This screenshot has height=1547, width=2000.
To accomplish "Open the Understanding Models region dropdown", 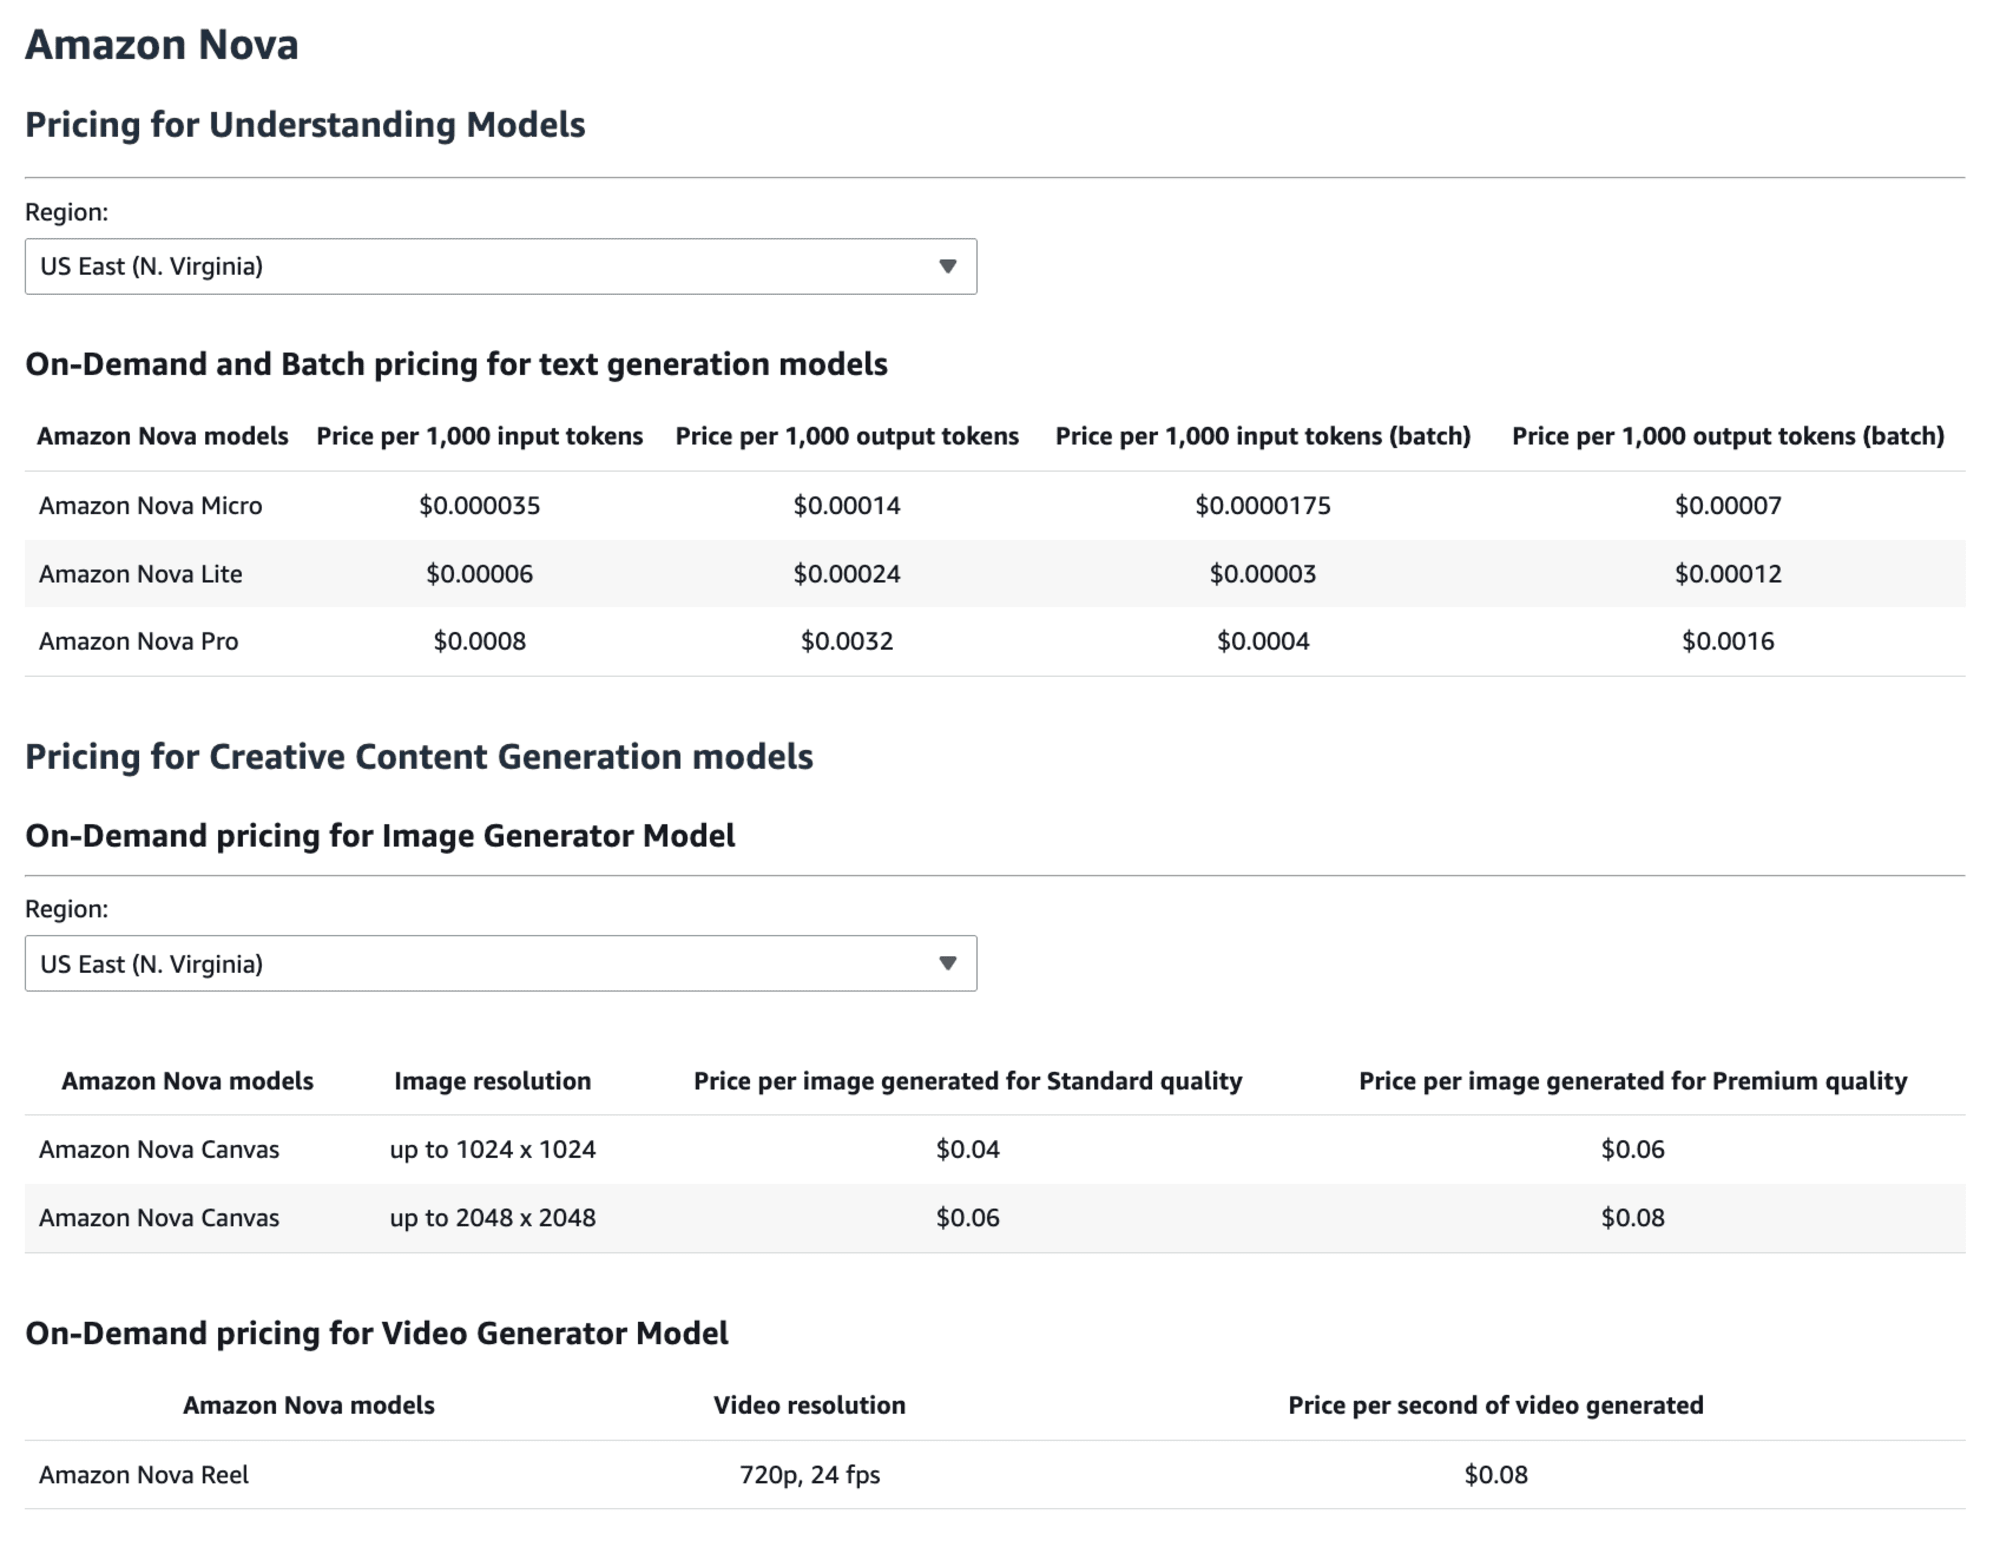I will 500,266.
